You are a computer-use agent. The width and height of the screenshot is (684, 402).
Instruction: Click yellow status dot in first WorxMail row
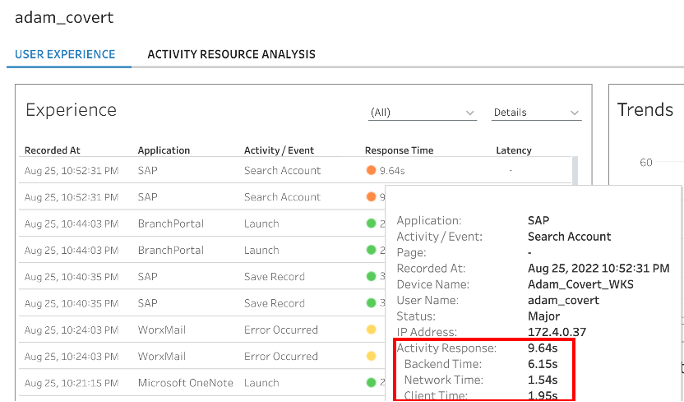tap(371, 330)
